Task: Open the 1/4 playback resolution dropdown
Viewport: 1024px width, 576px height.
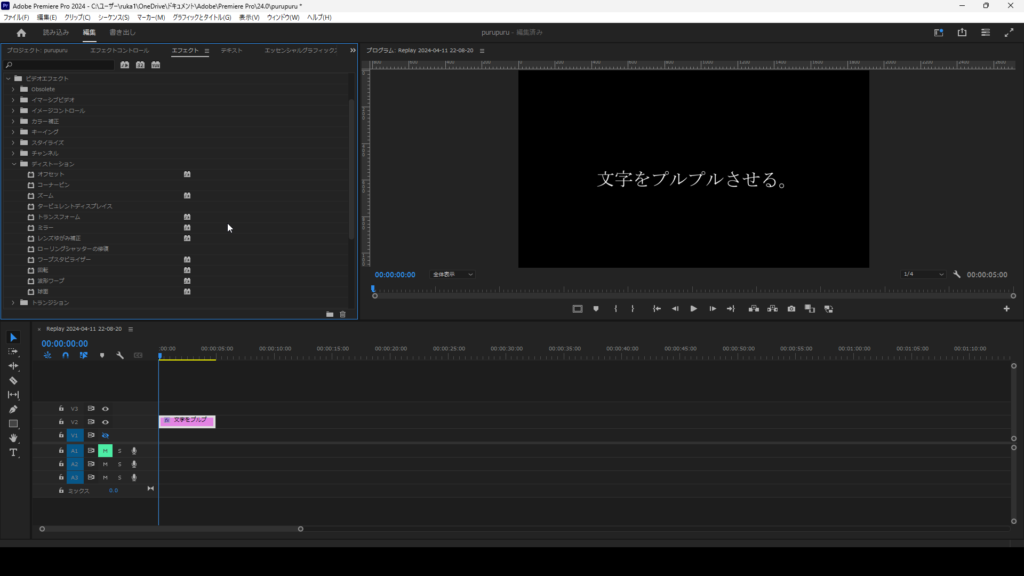Action: [922, 274]
